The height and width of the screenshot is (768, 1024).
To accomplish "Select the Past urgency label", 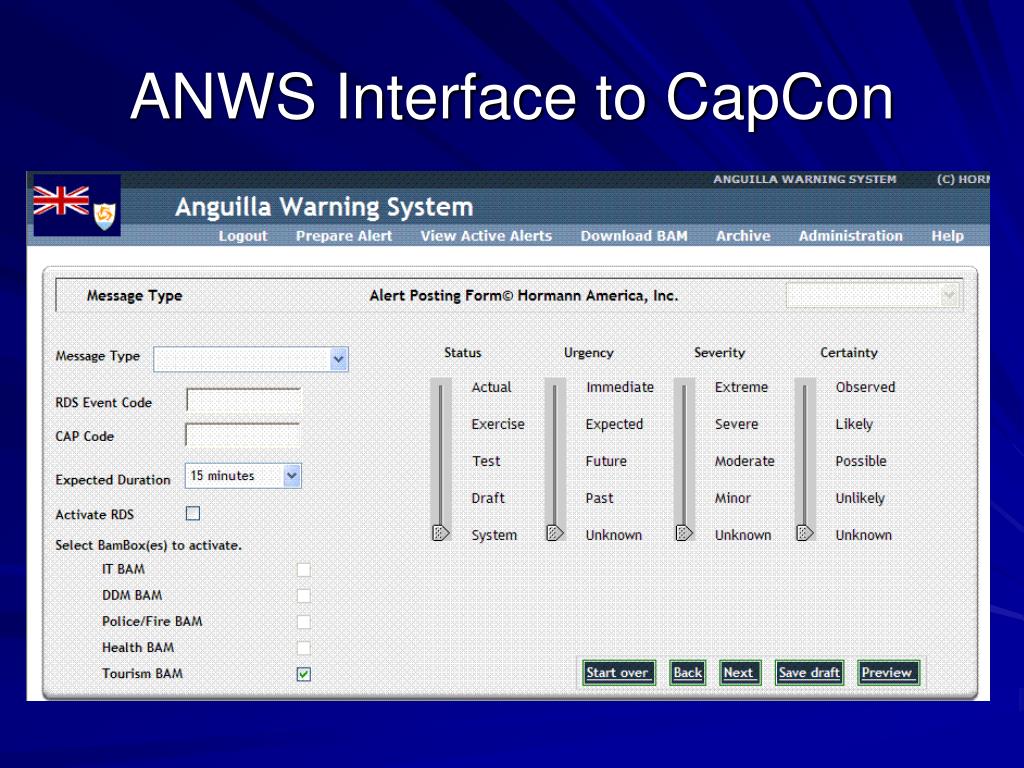I will pyautogui.click(x=599, y=498).
